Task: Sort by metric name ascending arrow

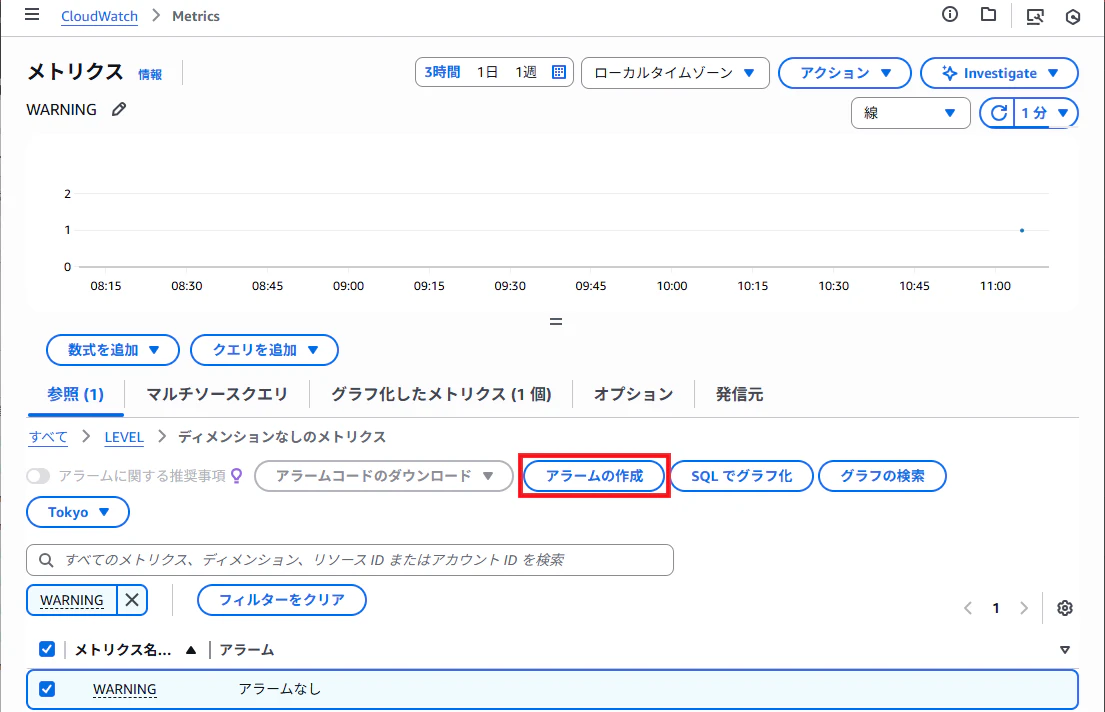Action: pyautogui.click(x=191, y=650)
